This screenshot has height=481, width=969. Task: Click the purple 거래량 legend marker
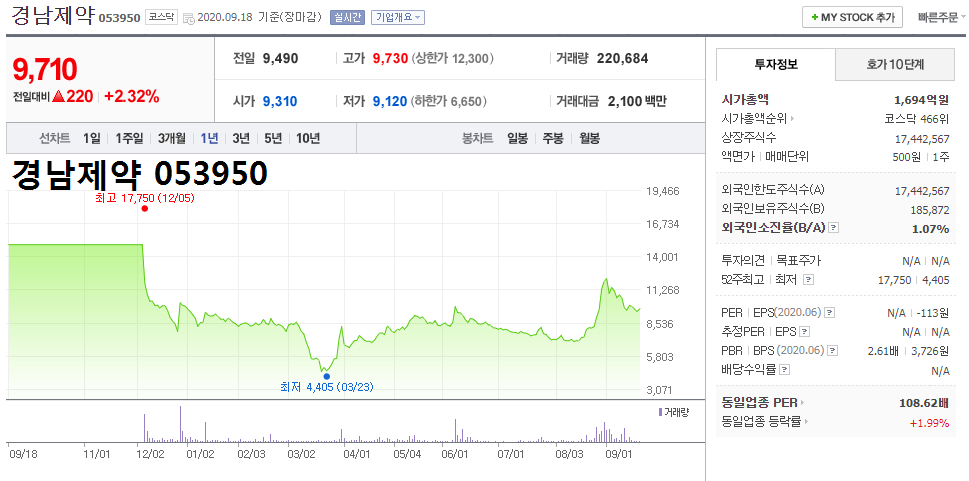pos(661,412)
